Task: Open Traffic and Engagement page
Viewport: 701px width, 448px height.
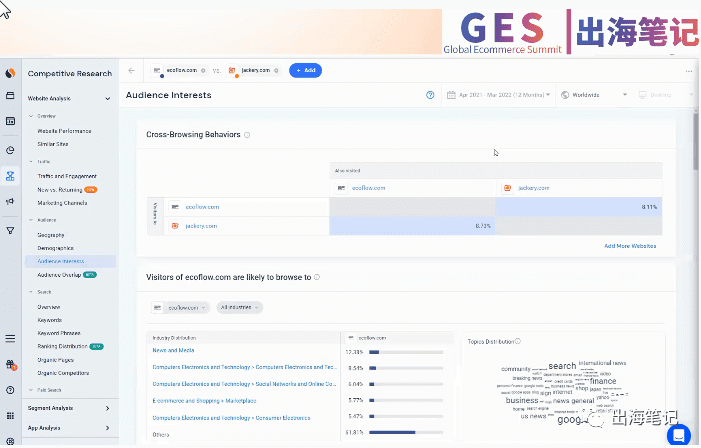Action: (x=67, y=176)
